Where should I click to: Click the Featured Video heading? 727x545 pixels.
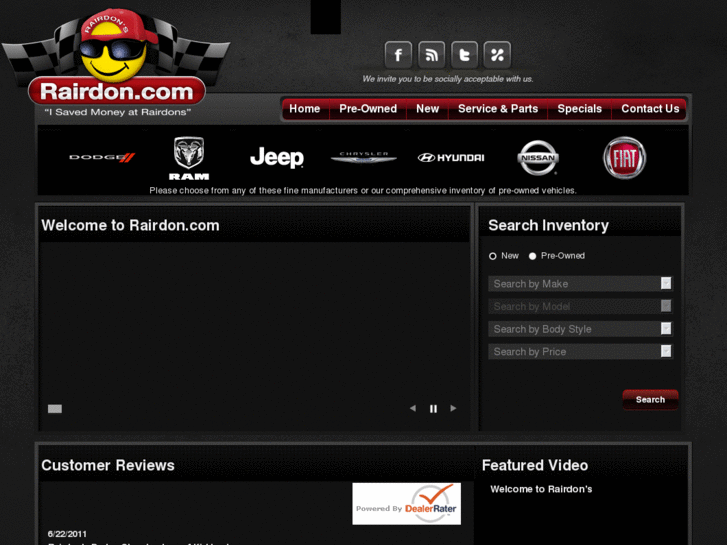point(535,465)
